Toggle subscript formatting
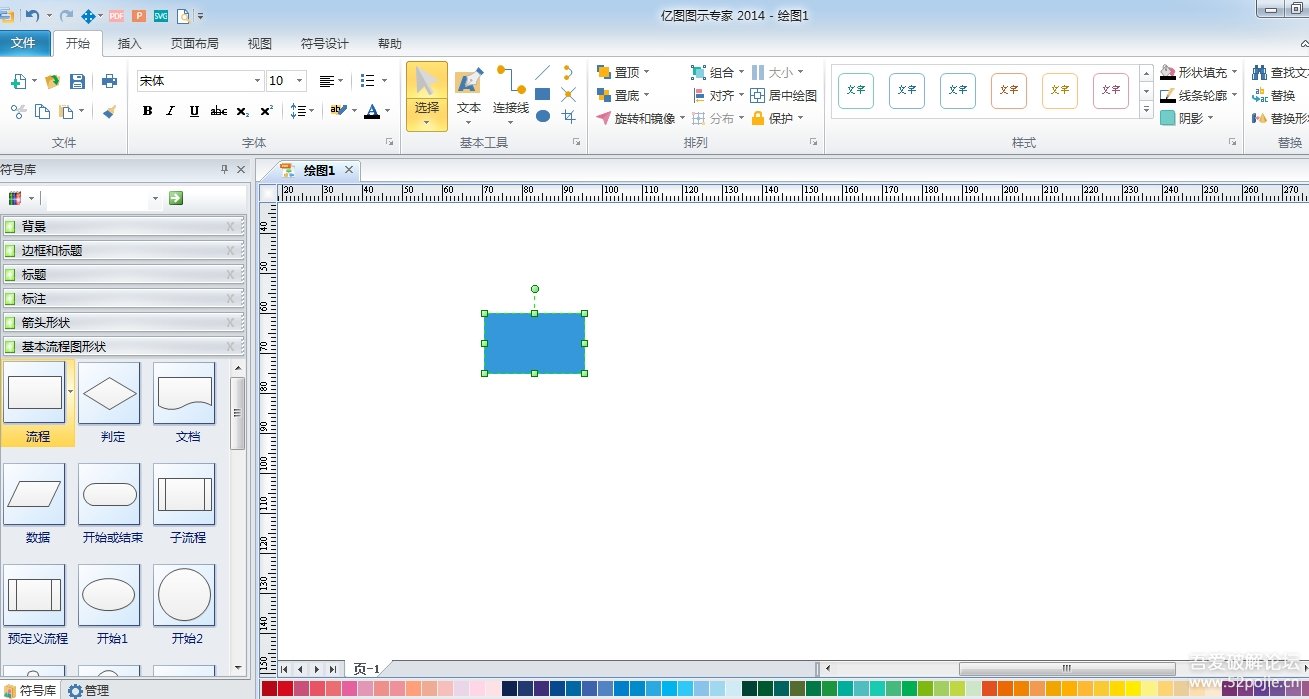This screenshot has width=1309, height=699. pyautogui.click(x=242, y=111)
